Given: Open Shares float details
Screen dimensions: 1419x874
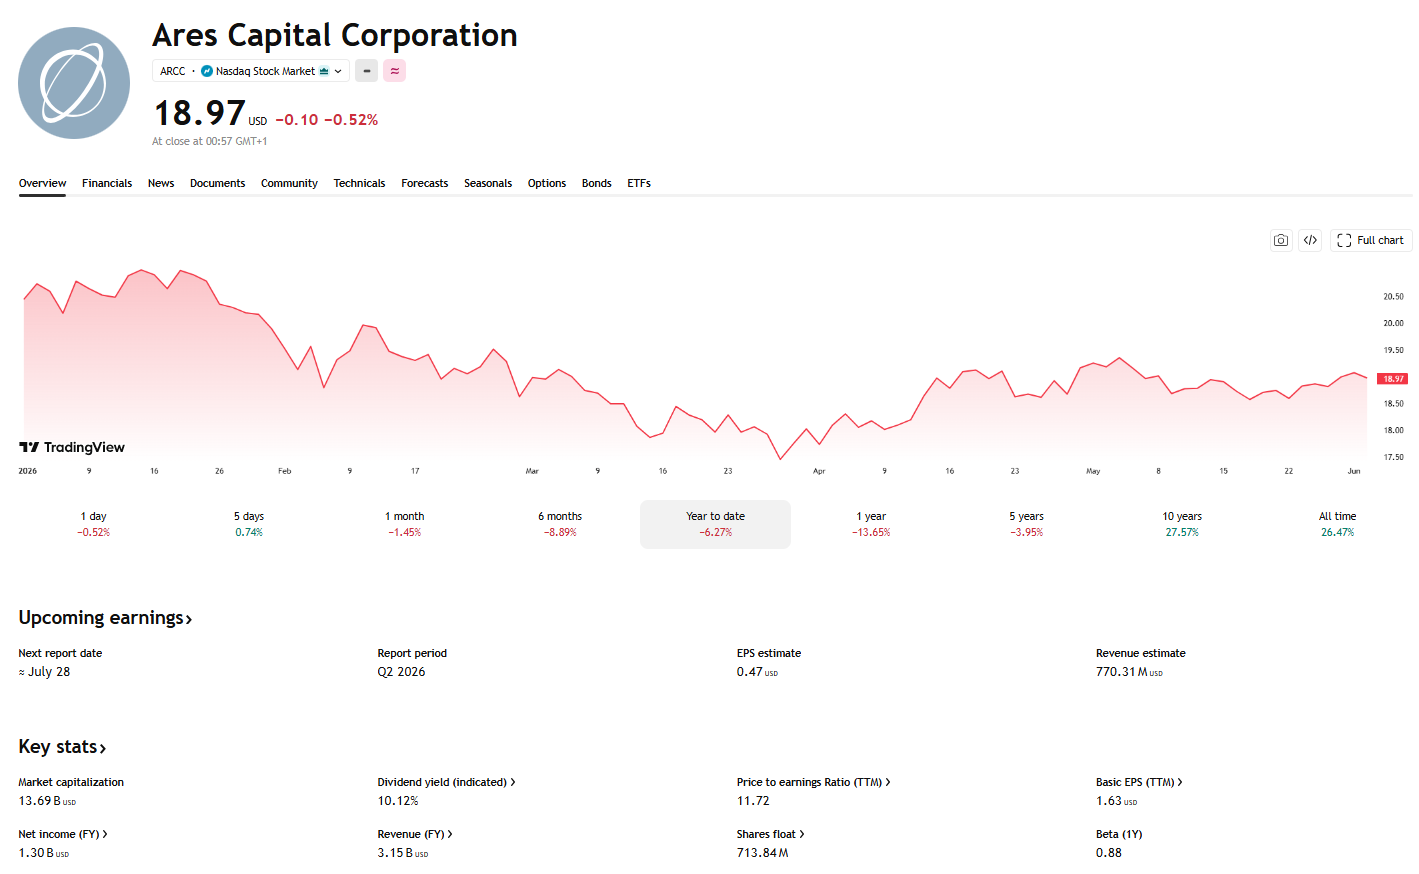Looking at the screenshot, I should click(770, 834).
